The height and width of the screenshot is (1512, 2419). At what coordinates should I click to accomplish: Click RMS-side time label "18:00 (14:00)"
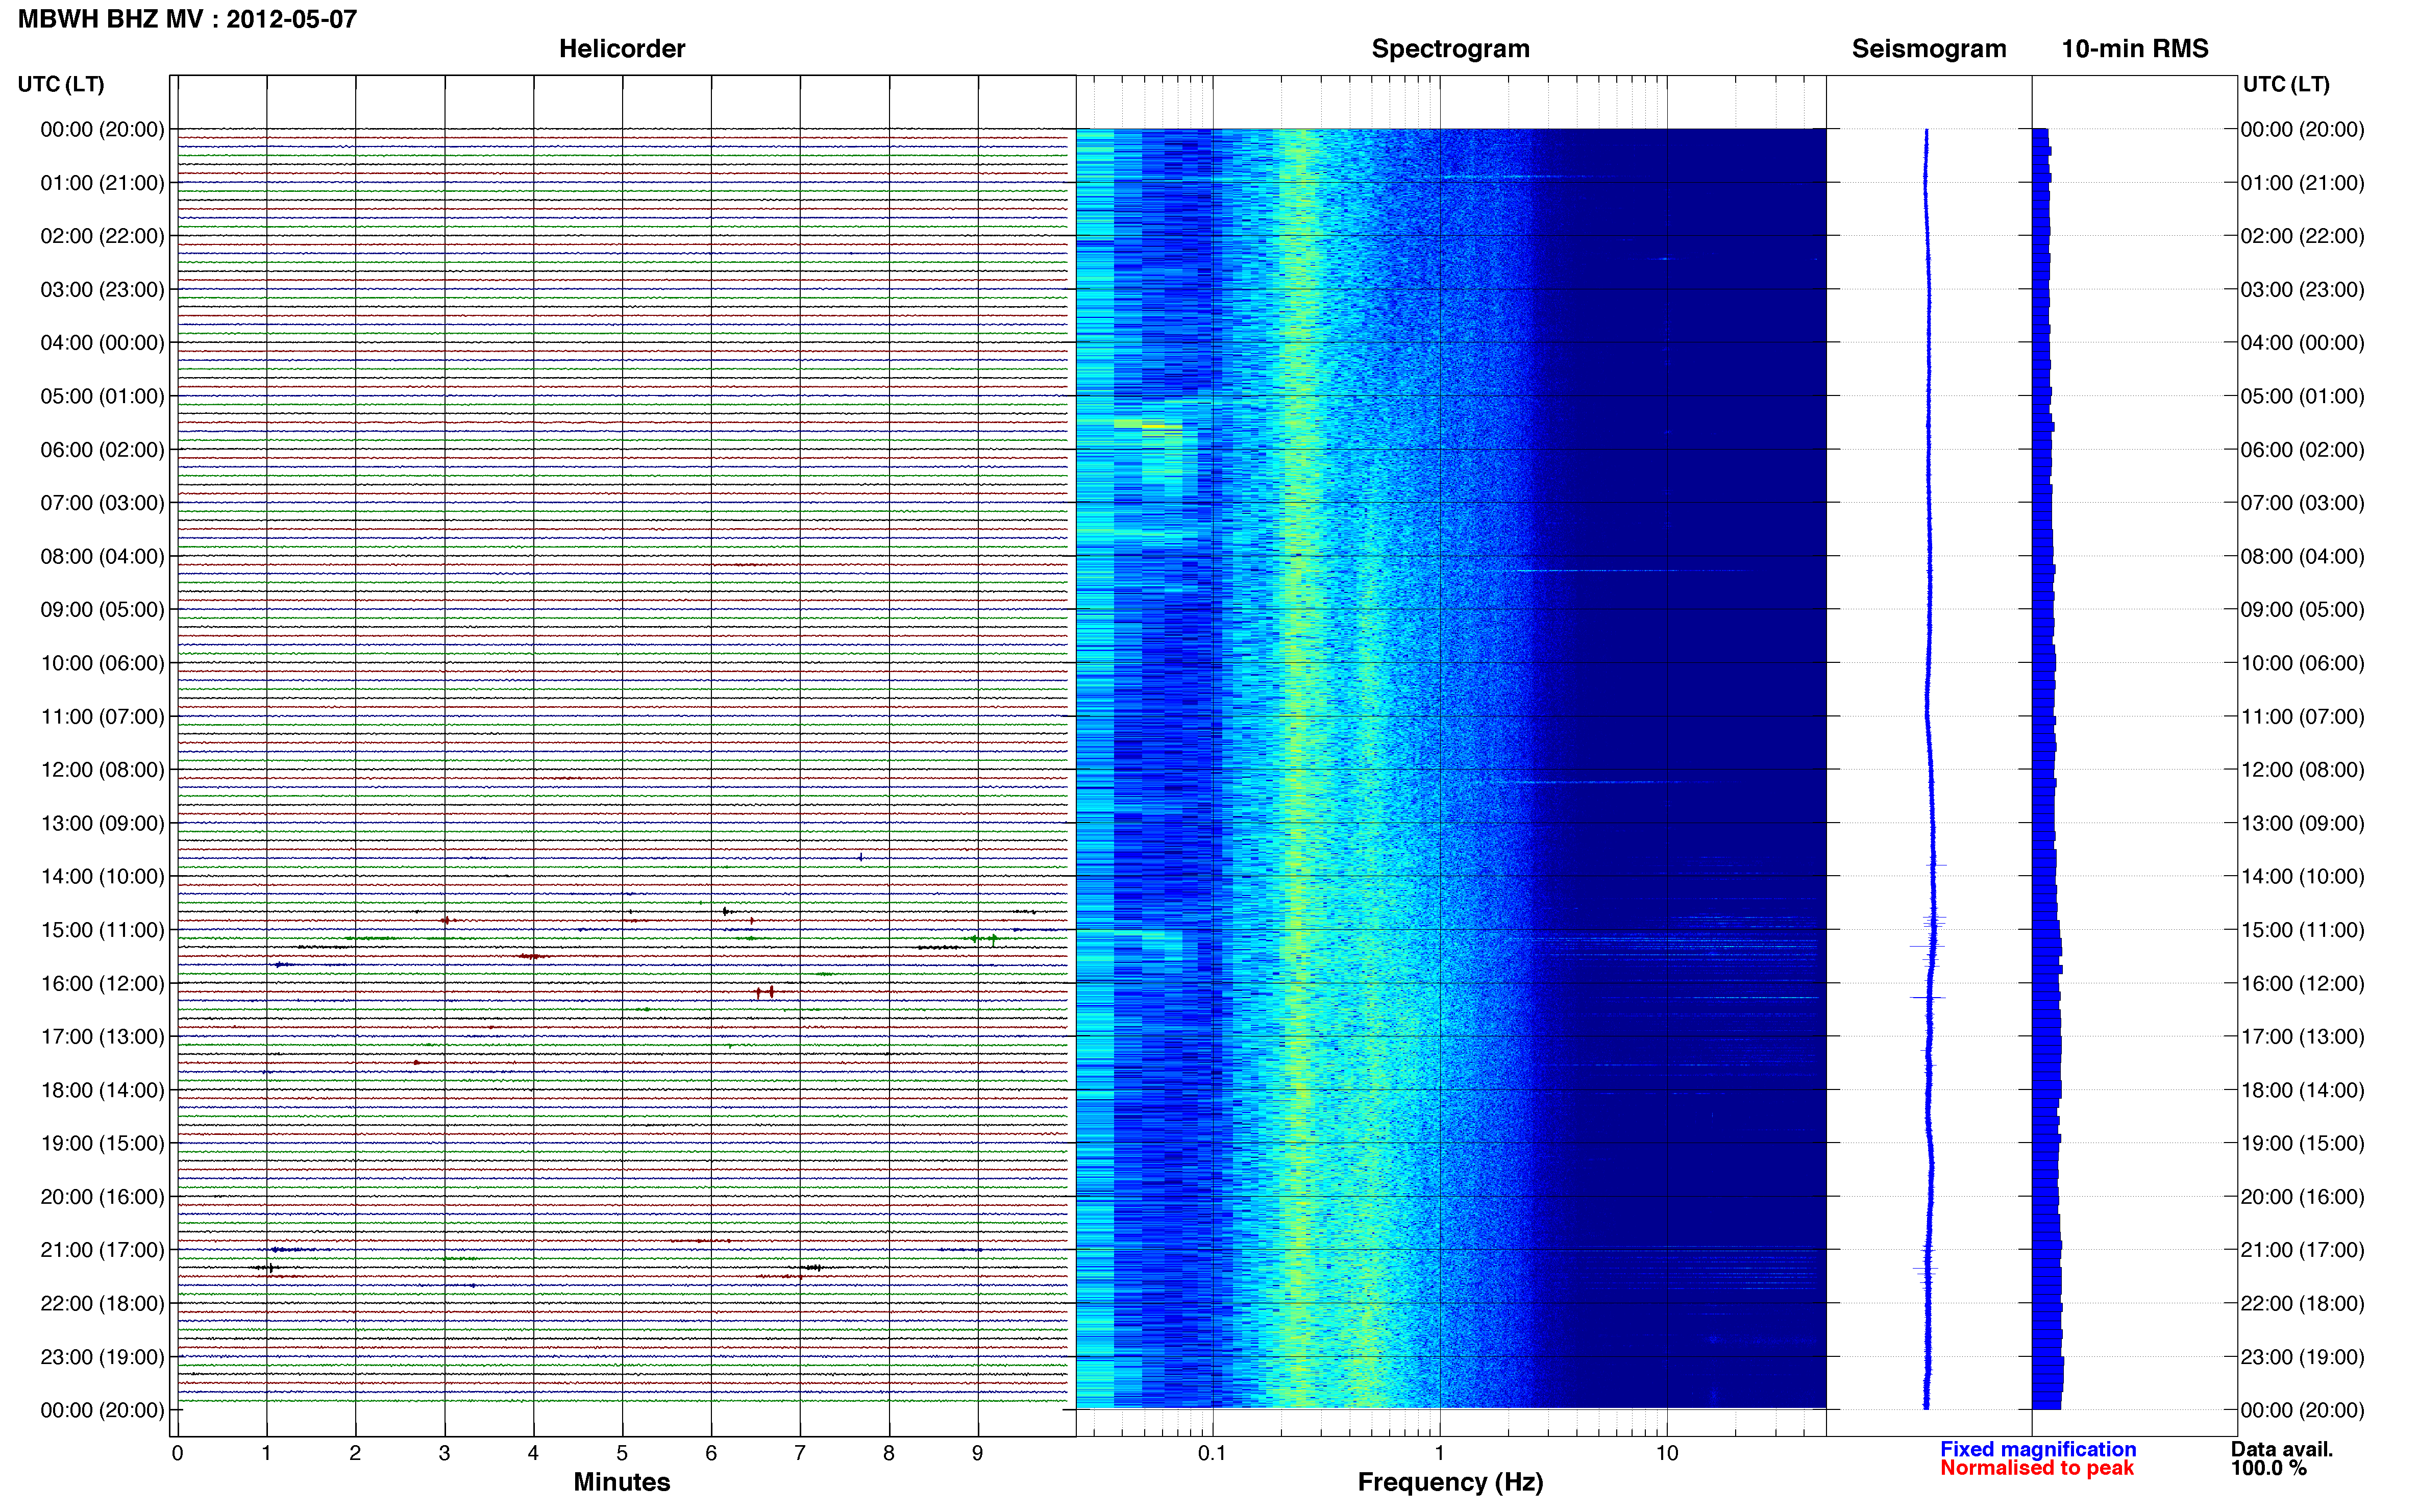[x=2302, y=1090]
